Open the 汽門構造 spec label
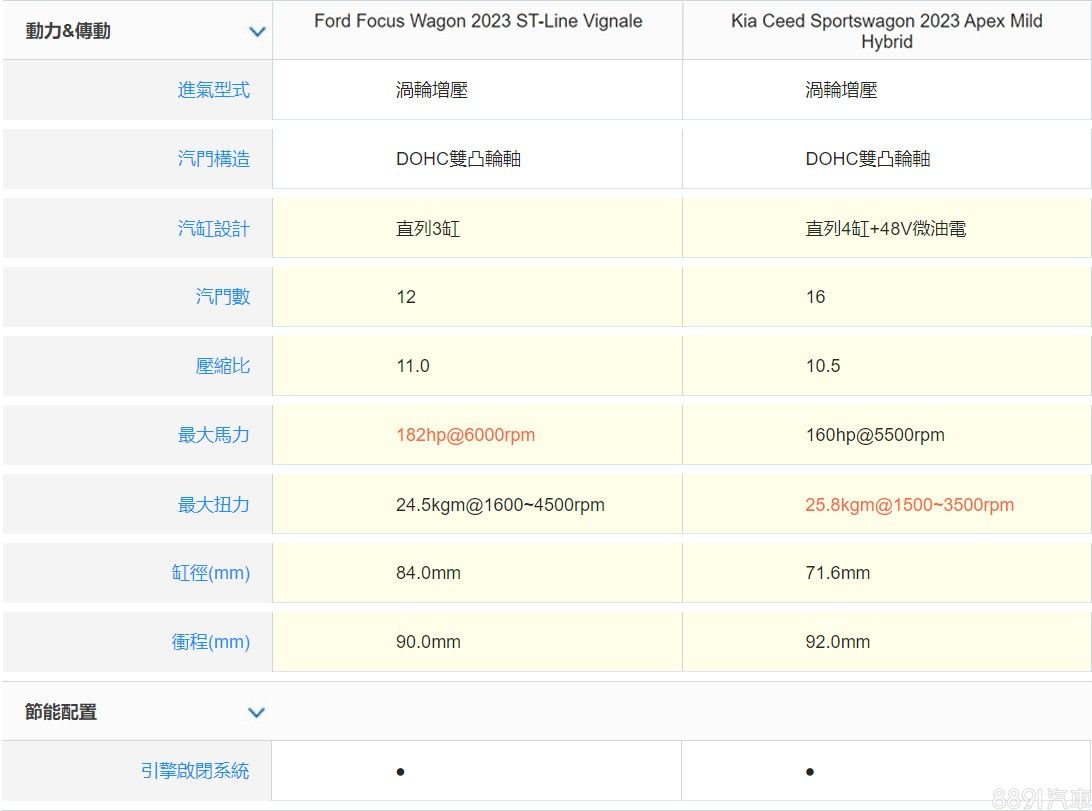This screenshot has height=811, width=1092. (213, 159)
